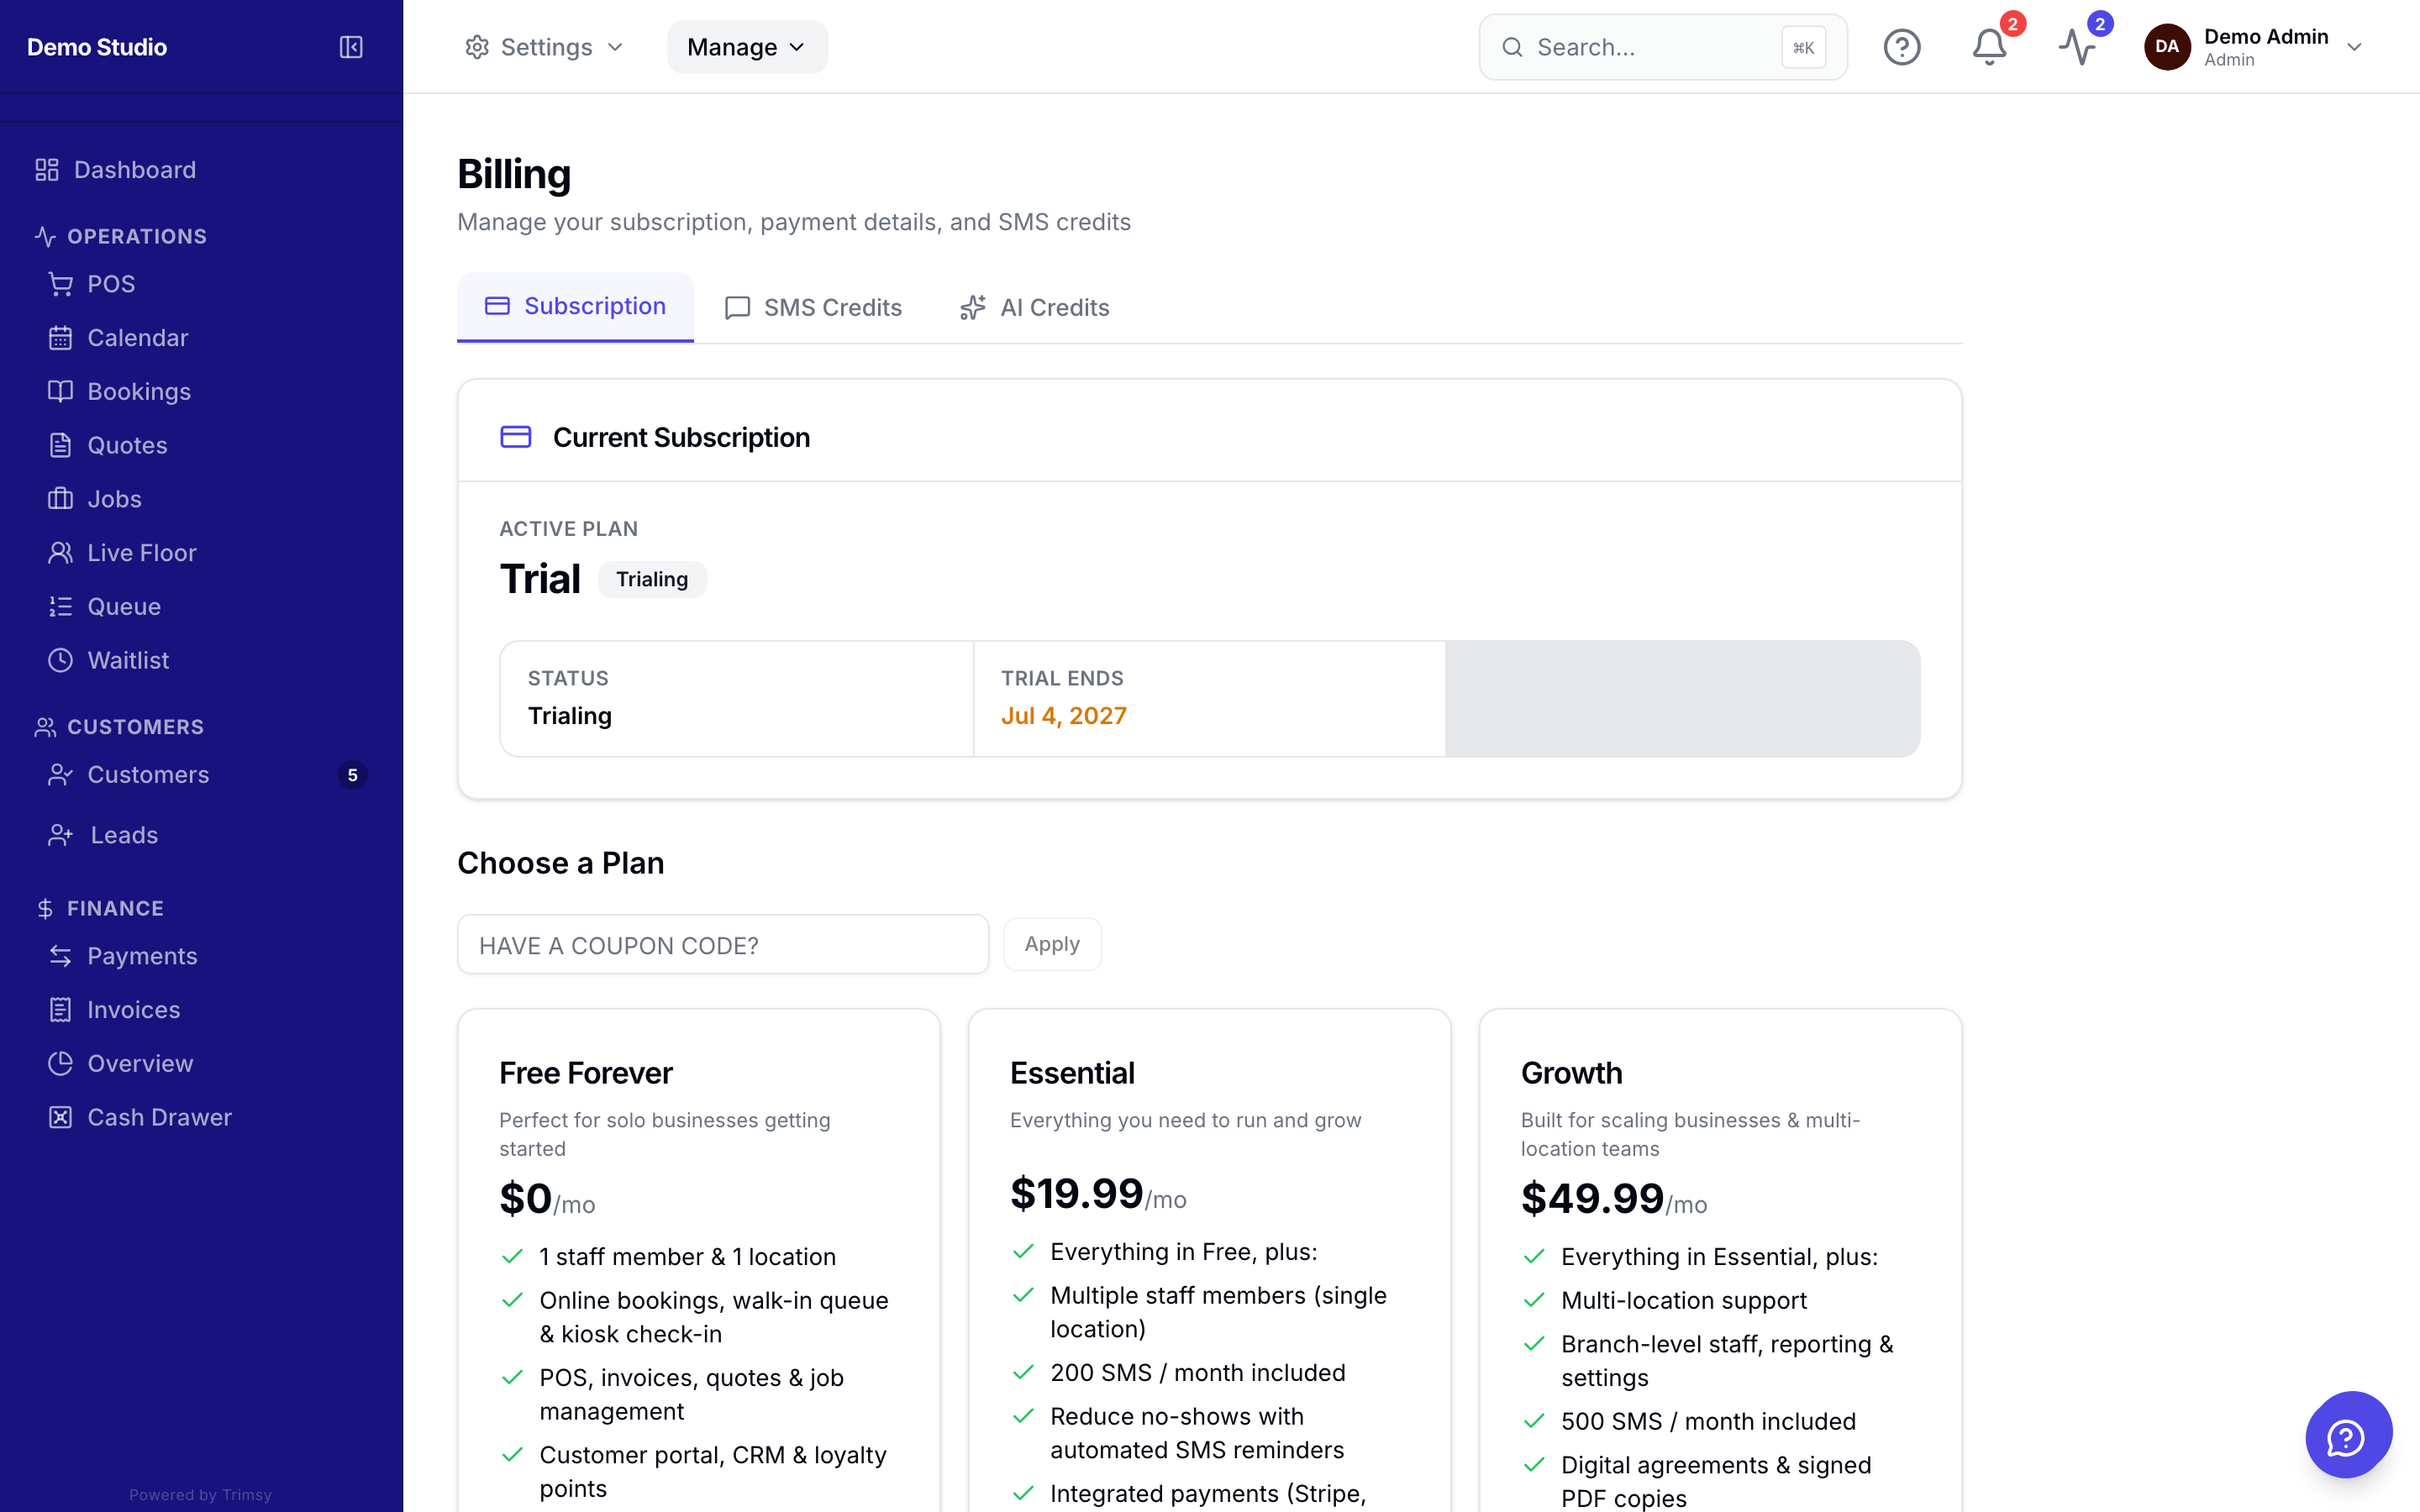Click the Demo Studio title
Viewport: 2420px width, 1512px height.
[97, 47]
